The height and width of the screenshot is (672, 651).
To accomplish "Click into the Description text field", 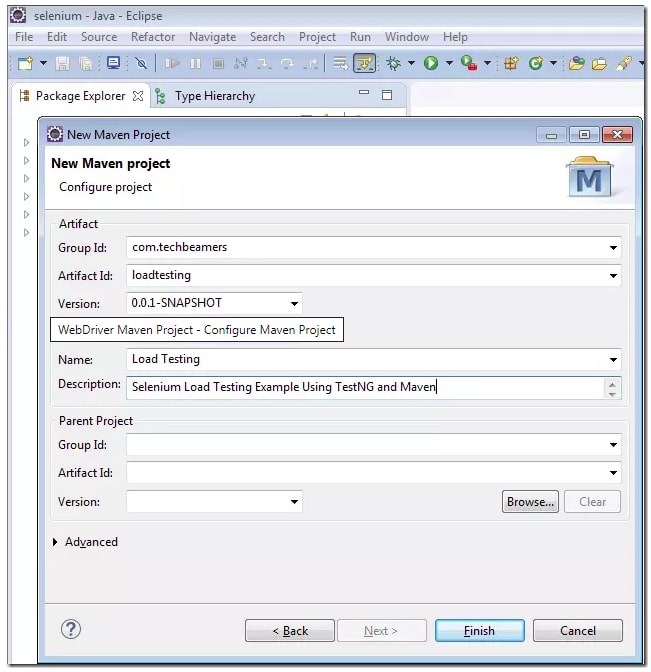I will coord(365,387).
